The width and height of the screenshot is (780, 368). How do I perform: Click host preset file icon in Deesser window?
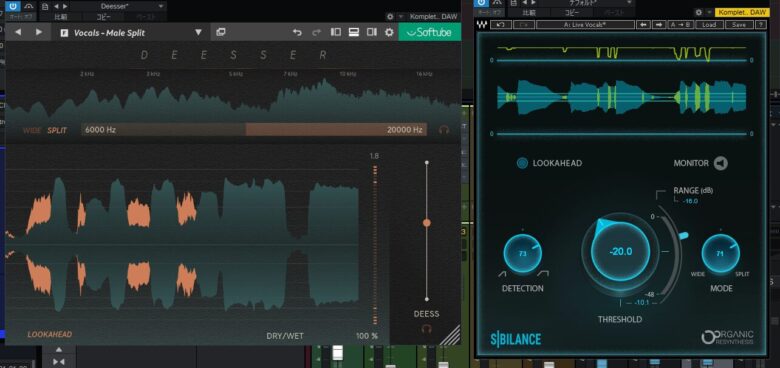pyautogui.click(x=45, y=6)
